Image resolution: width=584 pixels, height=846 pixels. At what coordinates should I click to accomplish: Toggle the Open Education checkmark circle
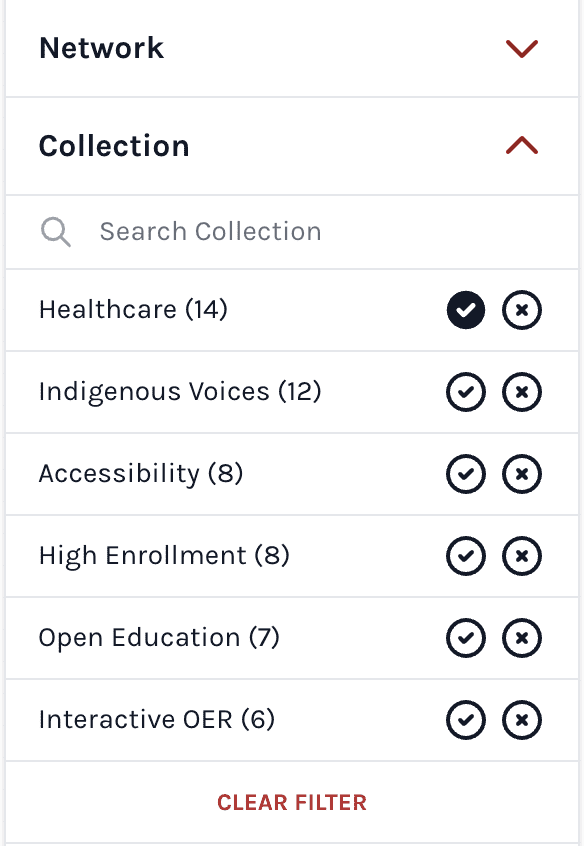tap(466, 638)
